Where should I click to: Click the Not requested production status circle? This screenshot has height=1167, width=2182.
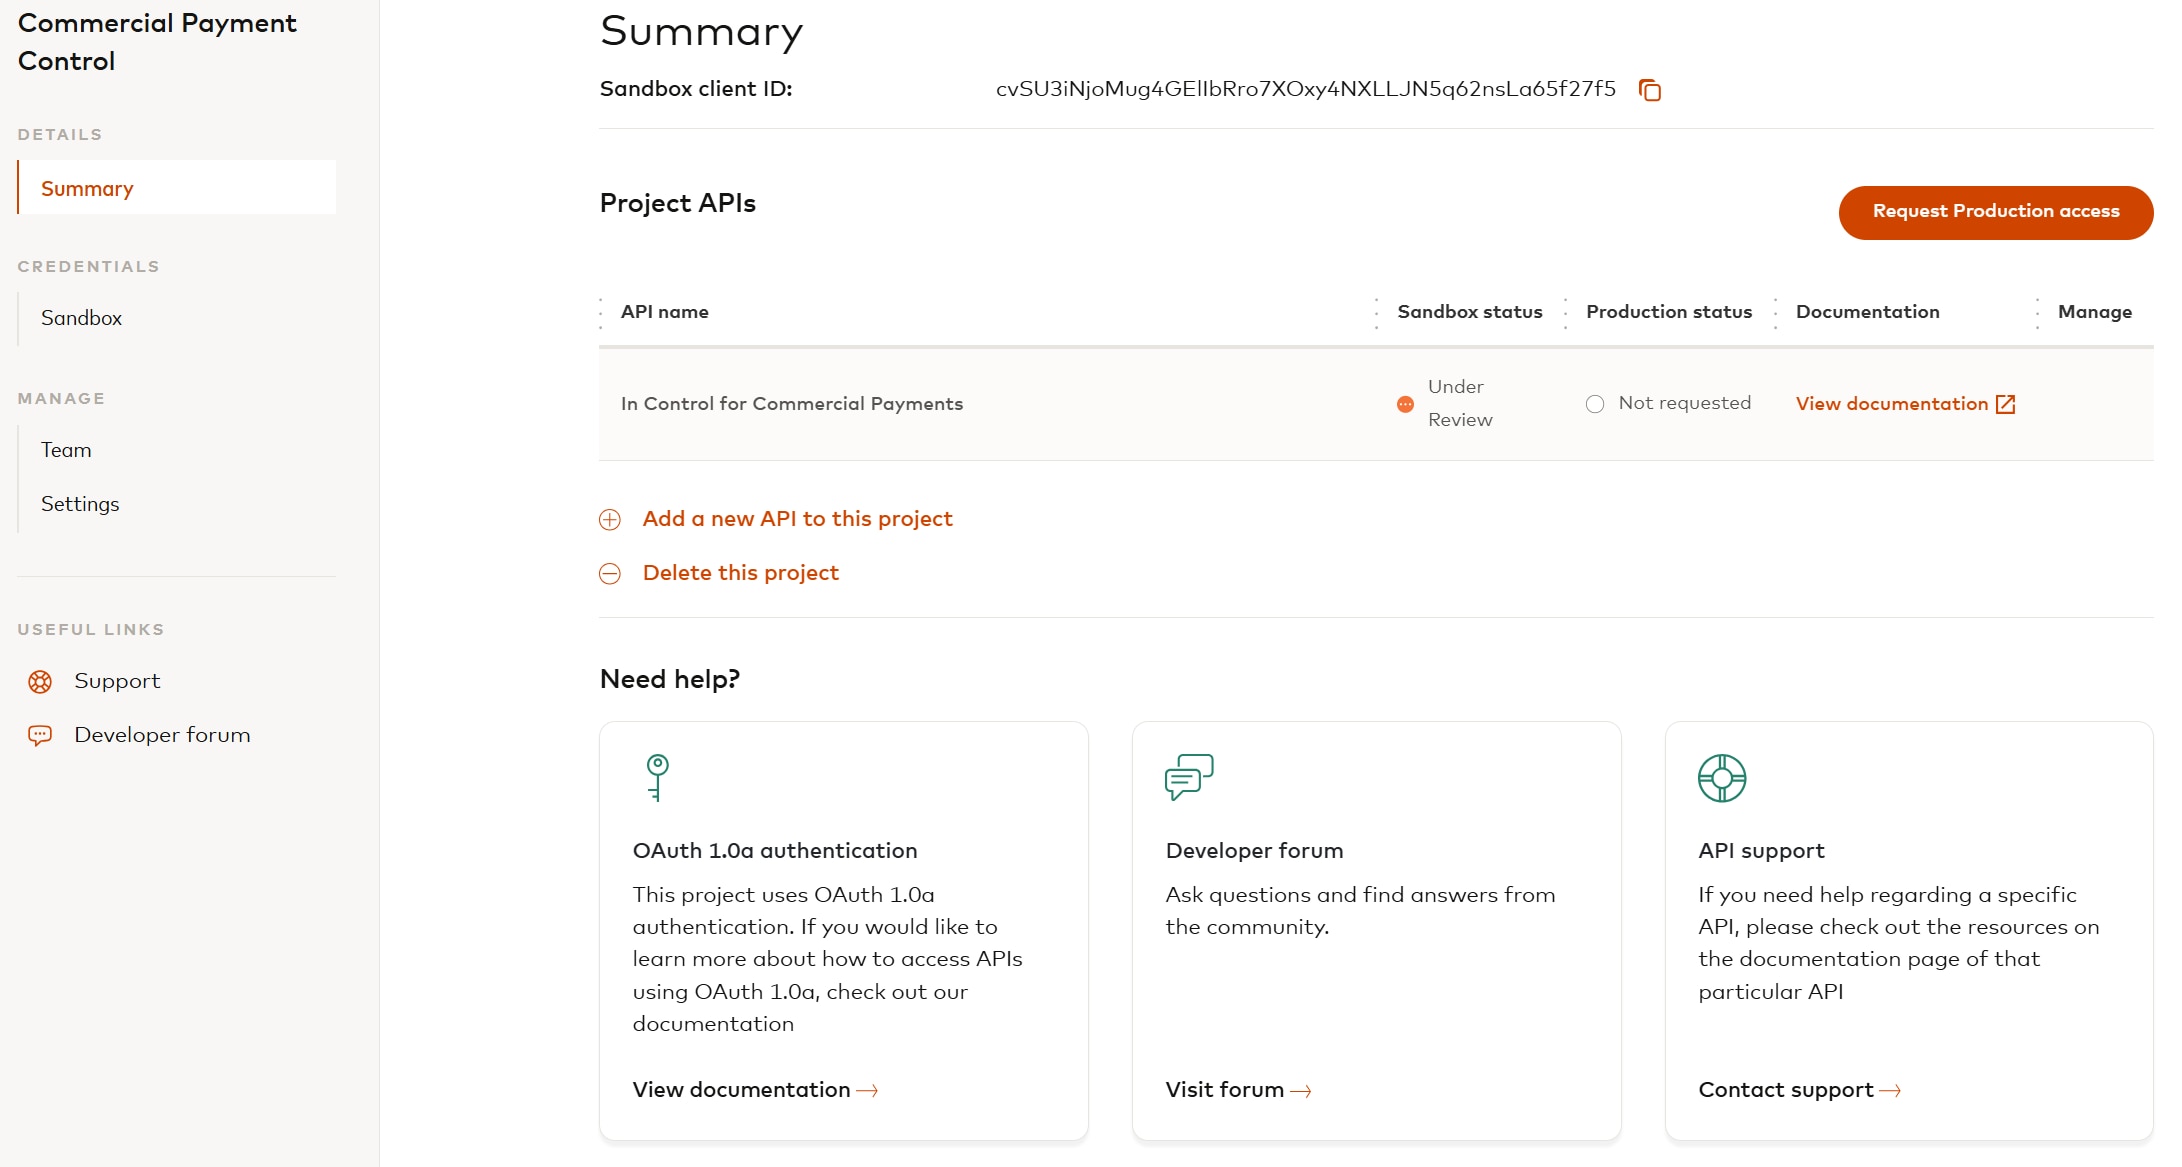pos(1595,404)
